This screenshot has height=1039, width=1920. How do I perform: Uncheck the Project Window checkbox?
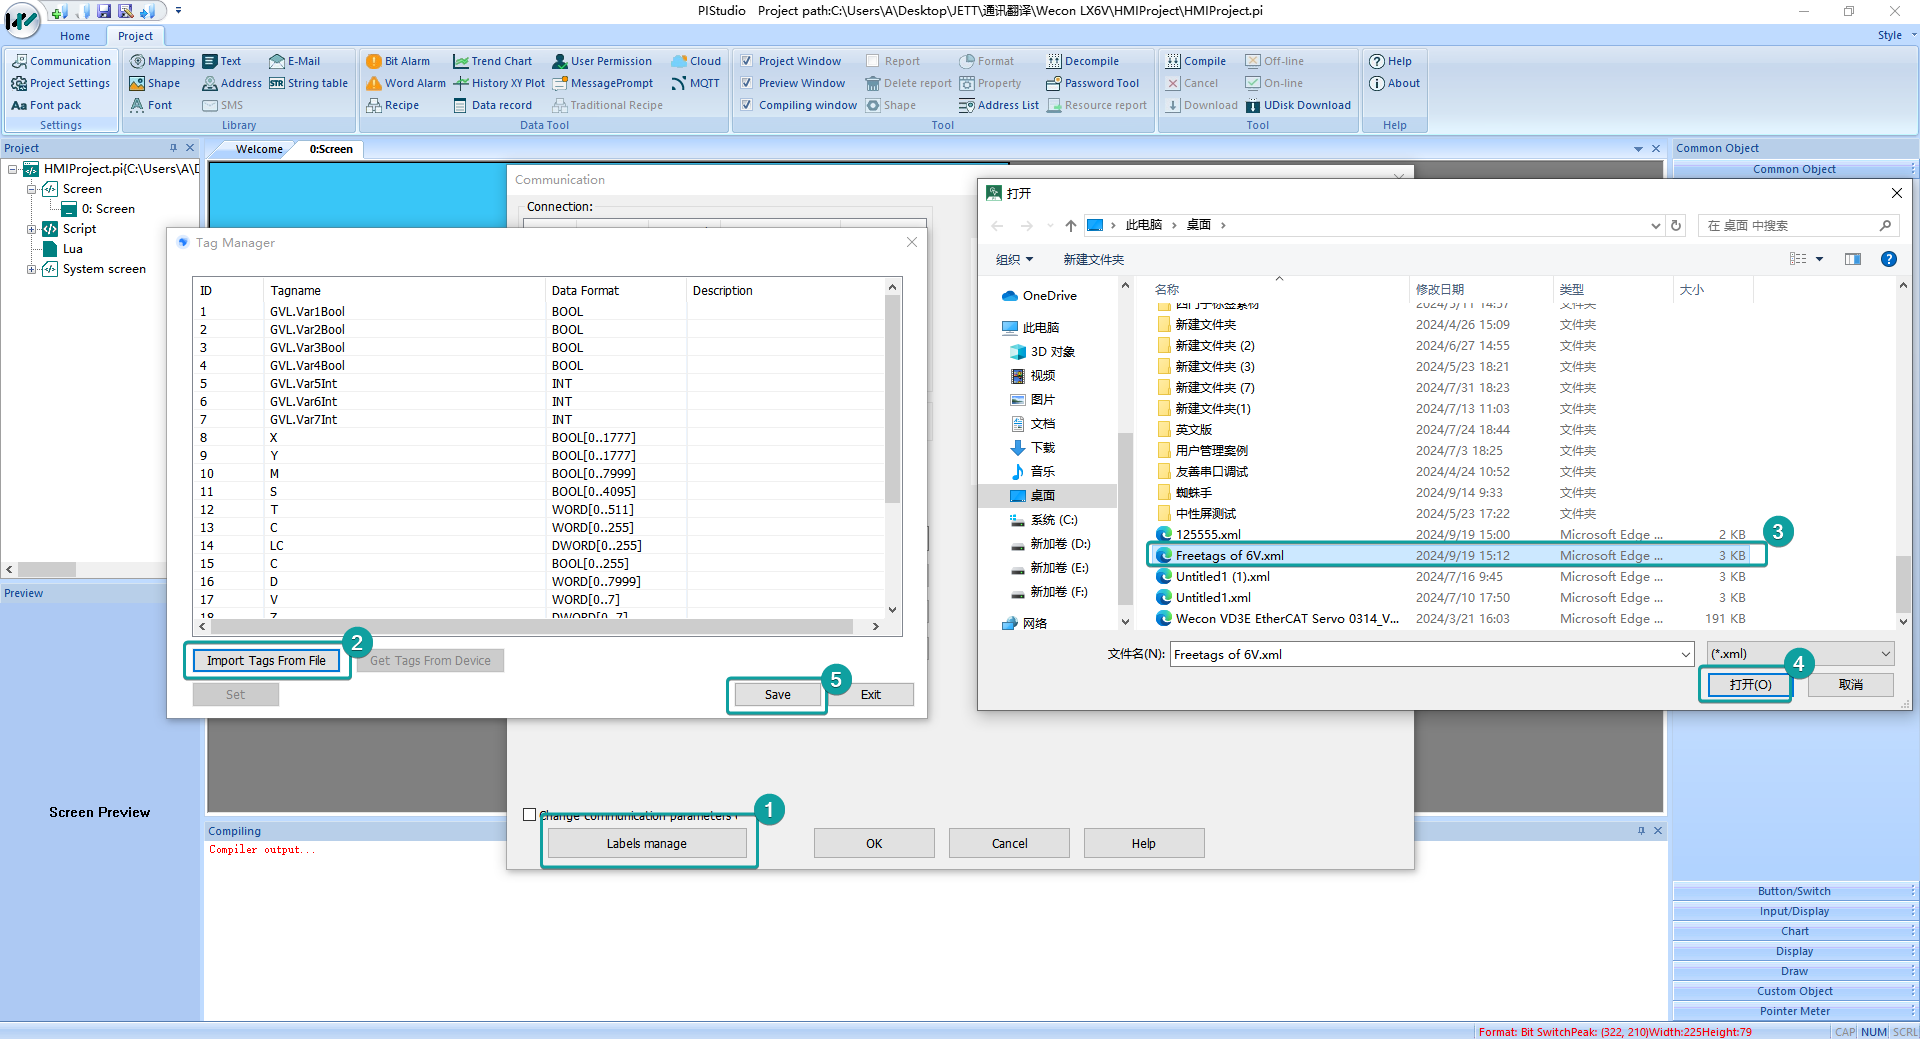746,61
